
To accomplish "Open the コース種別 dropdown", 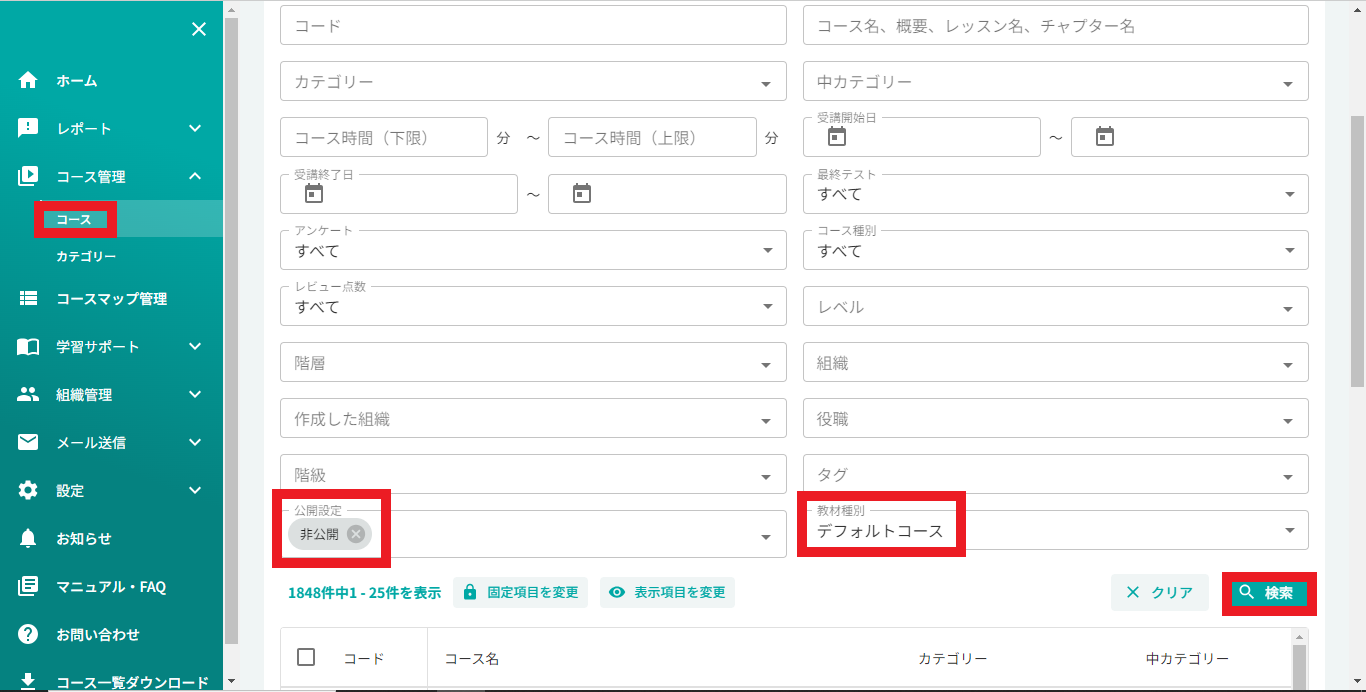I will (1056, 249).
